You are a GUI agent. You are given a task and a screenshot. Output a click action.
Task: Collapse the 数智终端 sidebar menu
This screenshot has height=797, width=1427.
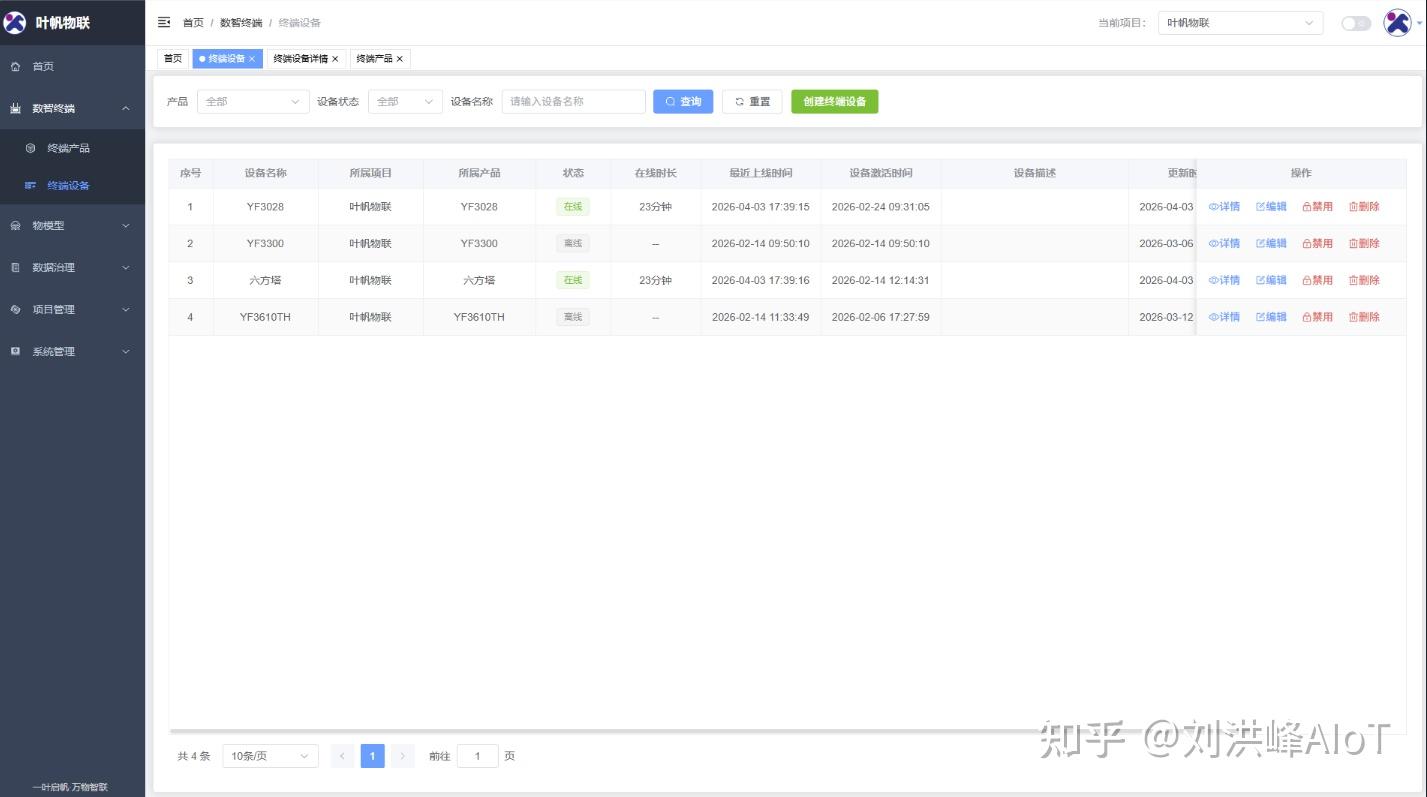tap(72, 108)
